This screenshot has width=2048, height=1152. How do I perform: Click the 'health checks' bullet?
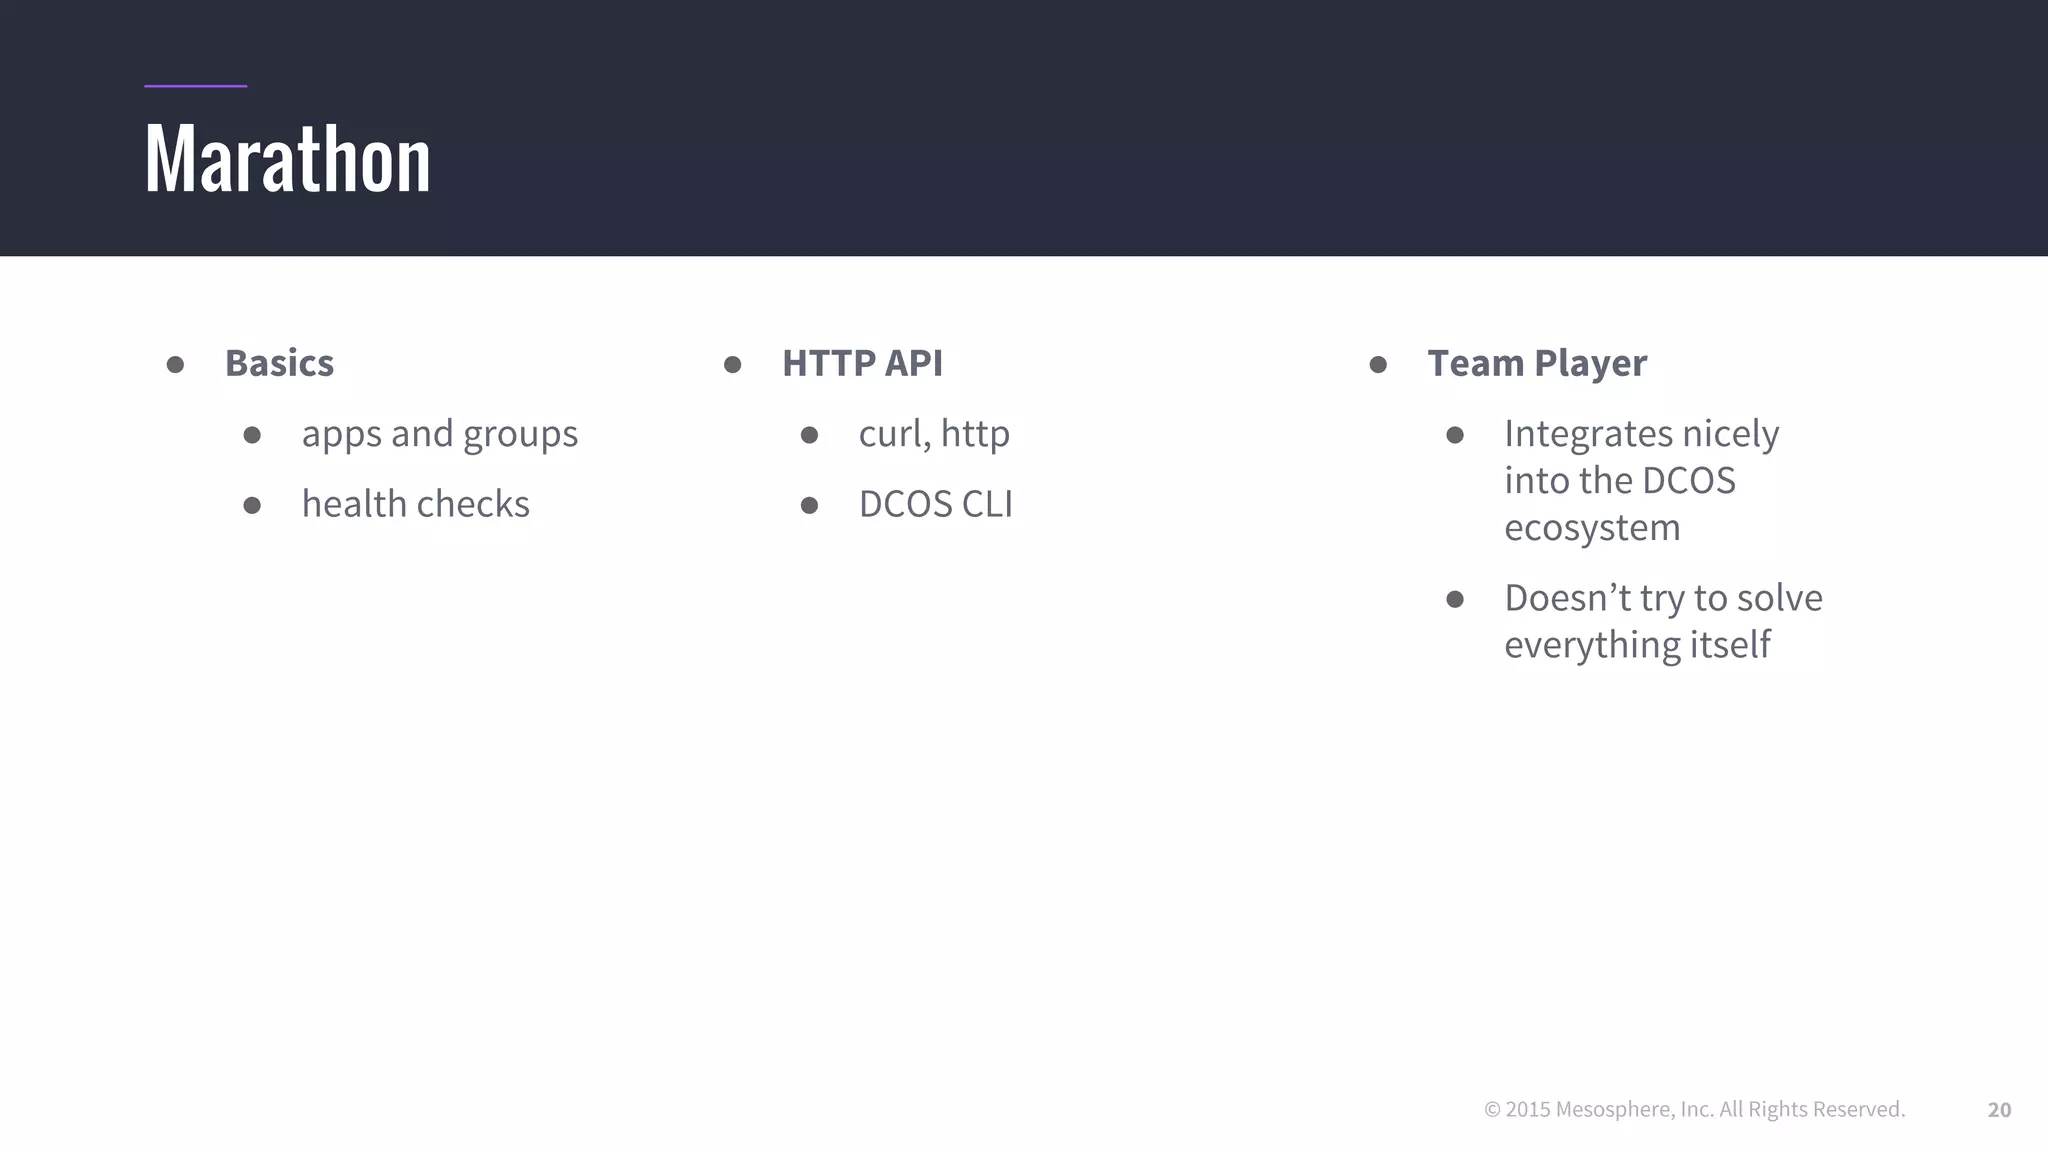tap(416, 504)
